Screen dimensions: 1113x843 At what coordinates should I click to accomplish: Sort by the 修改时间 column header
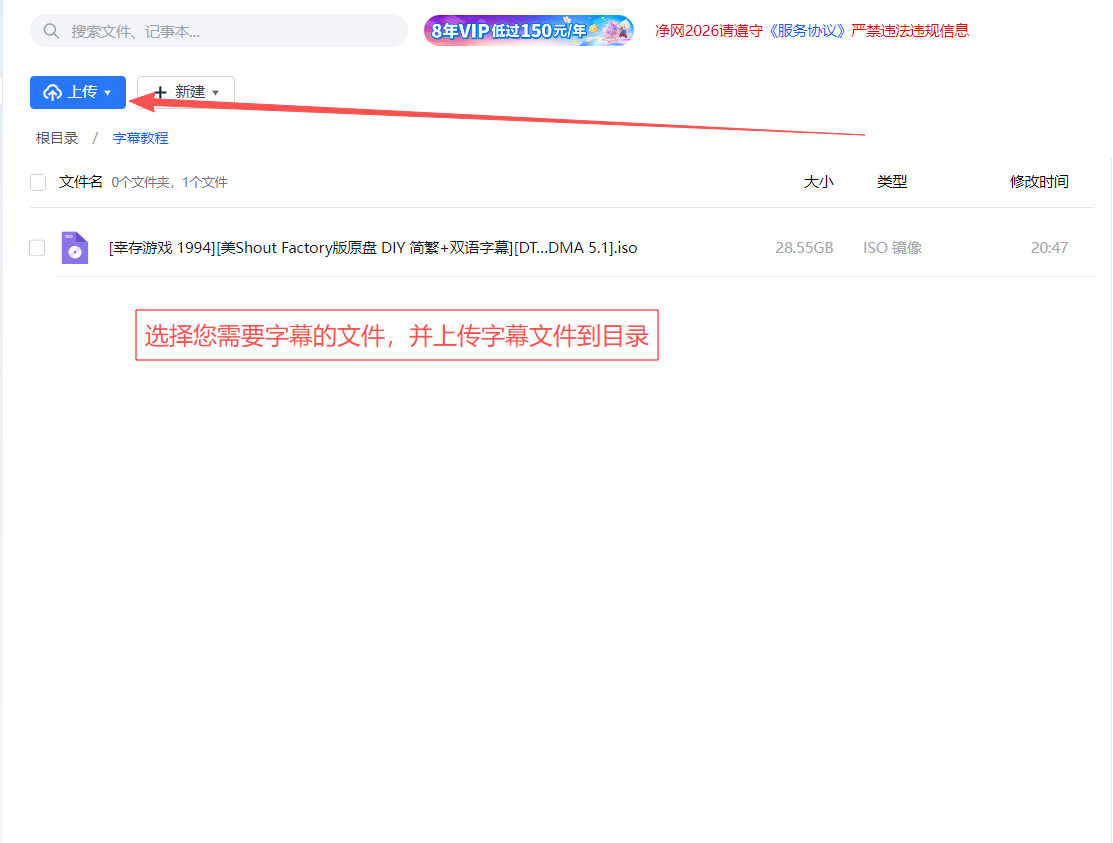coord(1039,182)
